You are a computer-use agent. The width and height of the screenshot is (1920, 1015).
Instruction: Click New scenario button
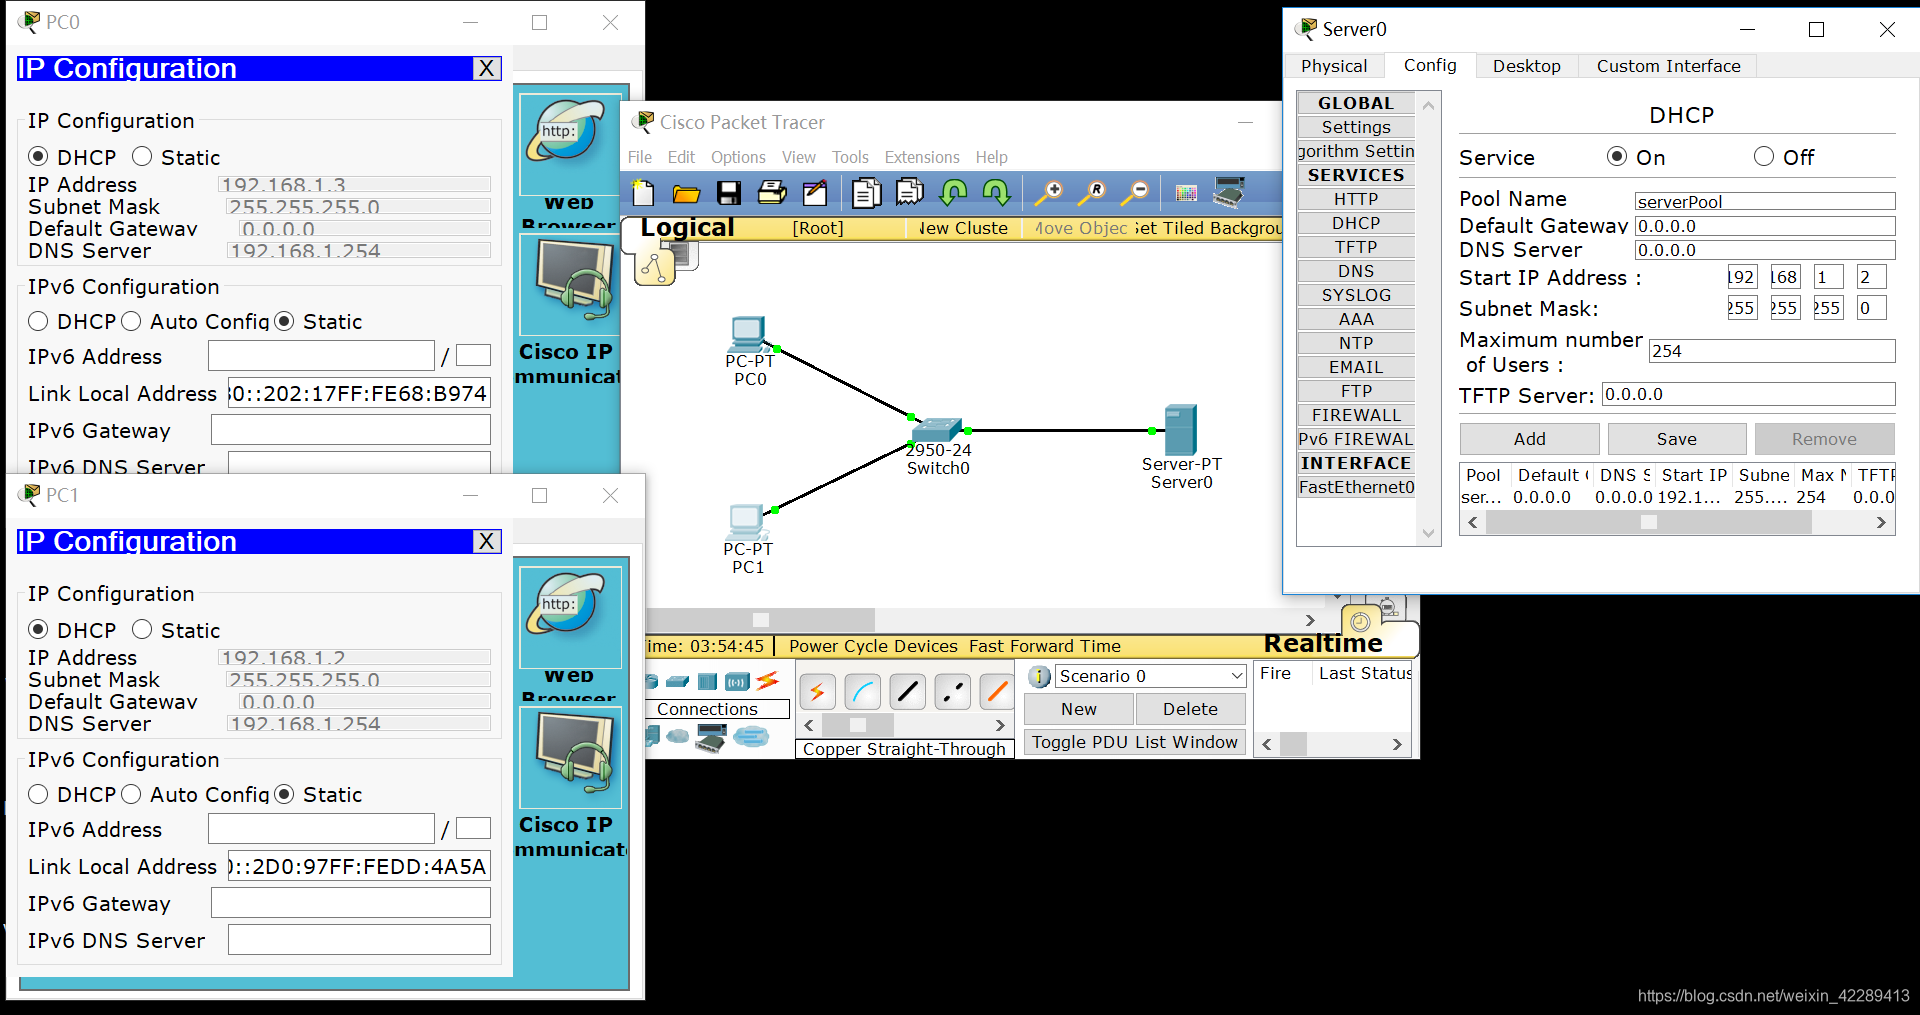[1079, 709]
